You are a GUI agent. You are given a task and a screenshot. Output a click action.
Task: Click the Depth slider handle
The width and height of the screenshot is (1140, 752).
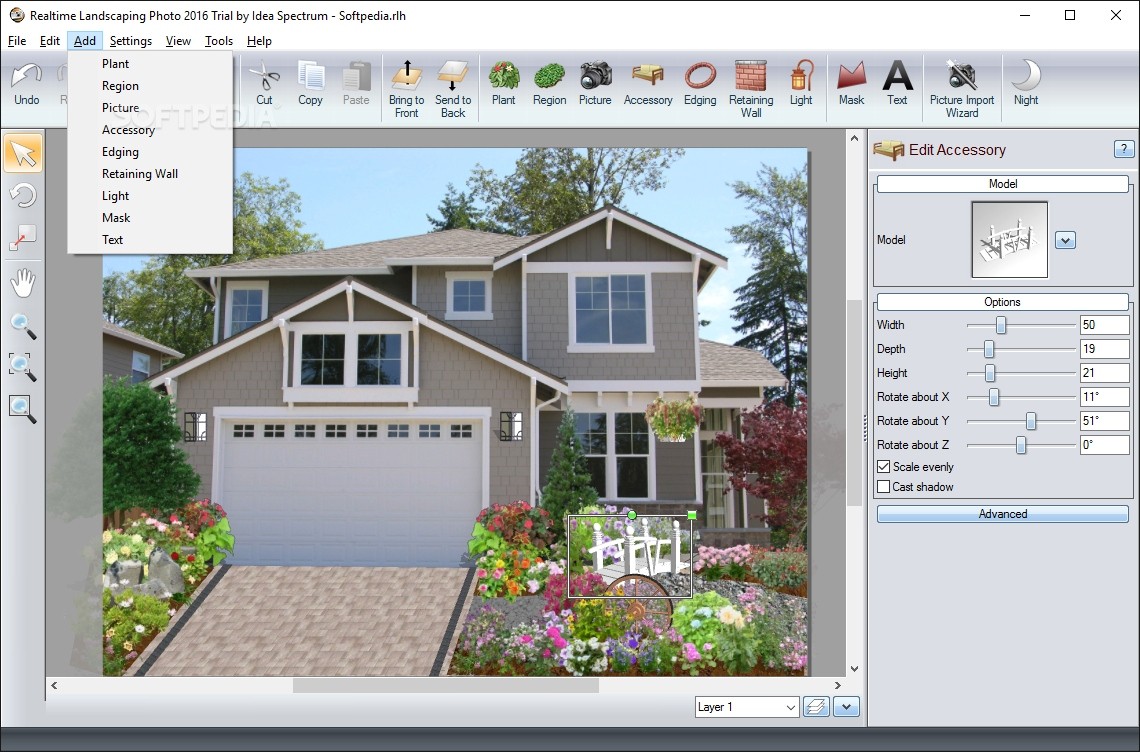(x=989, y=349)
